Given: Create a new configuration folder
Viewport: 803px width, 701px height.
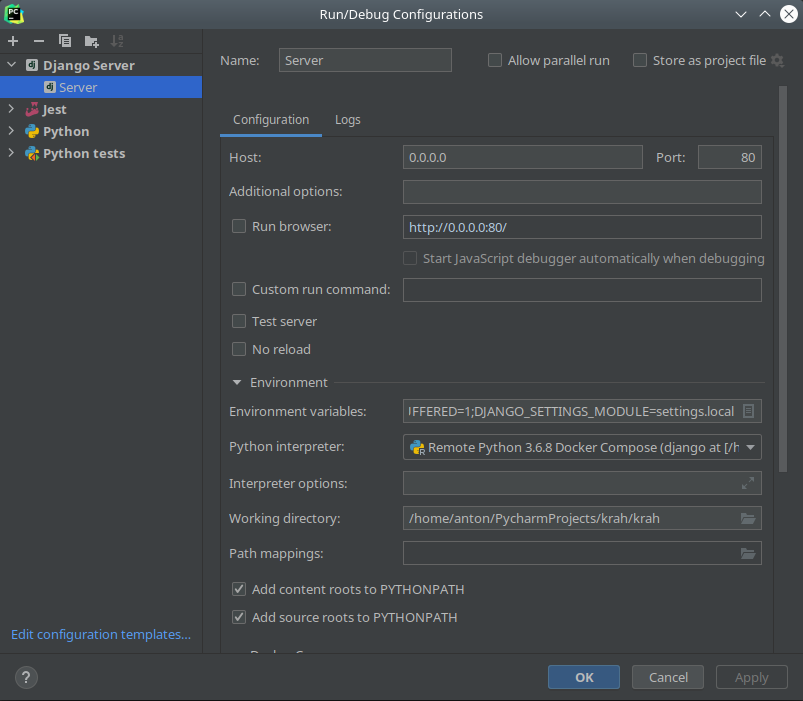Looking at the screenshot, I should point(92,41).
